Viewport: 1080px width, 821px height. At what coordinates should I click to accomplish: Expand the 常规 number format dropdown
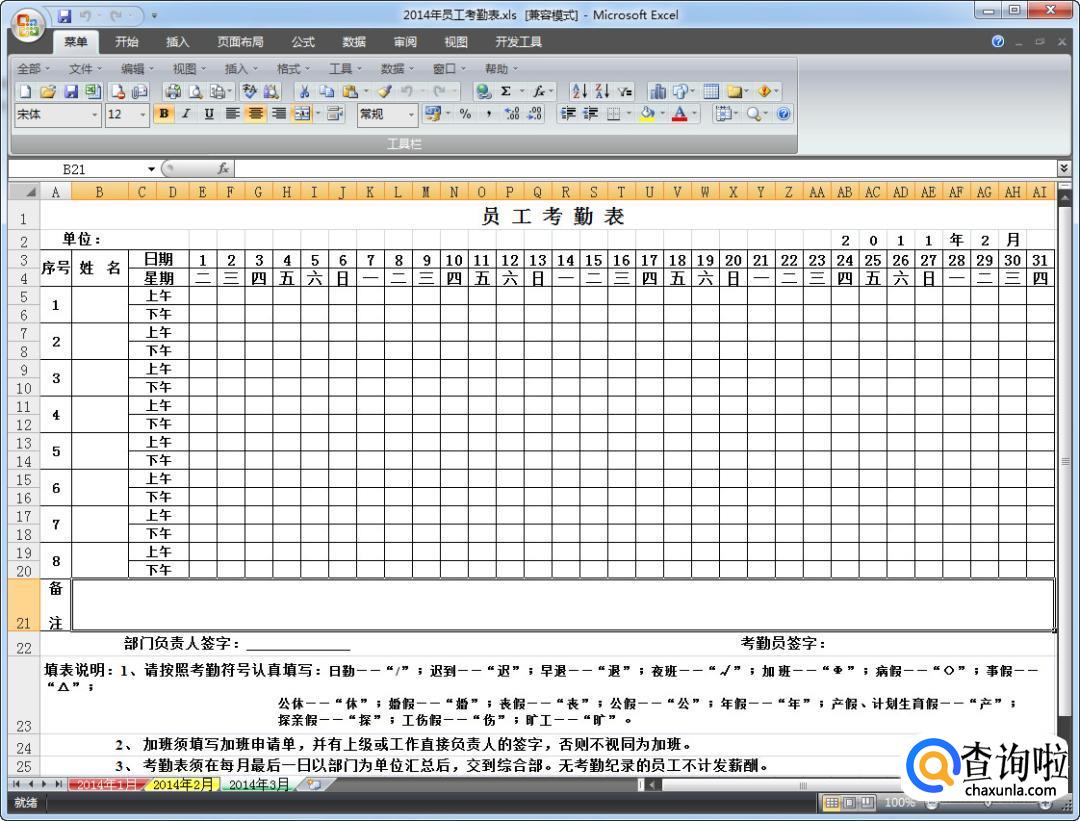point(411,114)
